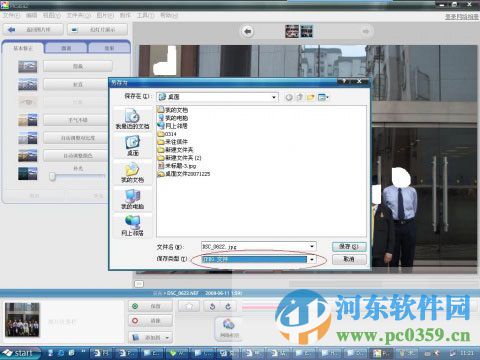The width and height of the screenshot is (480, 360).
Task: Click the rotate clockwise button
Action: [228, 306]
